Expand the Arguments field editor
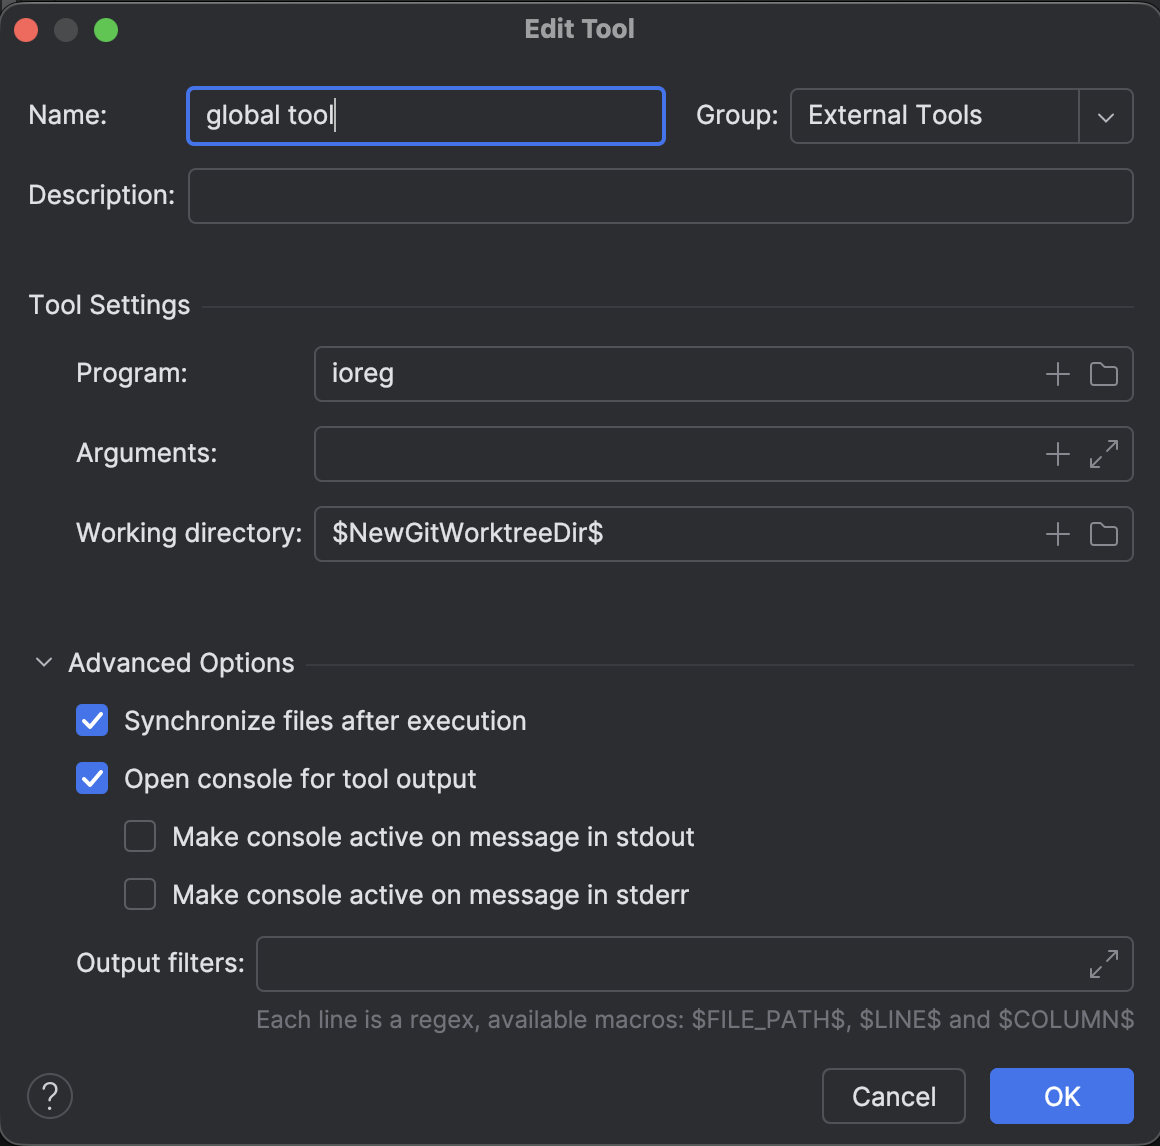1160x1146 pixels. click(1103, 454)
